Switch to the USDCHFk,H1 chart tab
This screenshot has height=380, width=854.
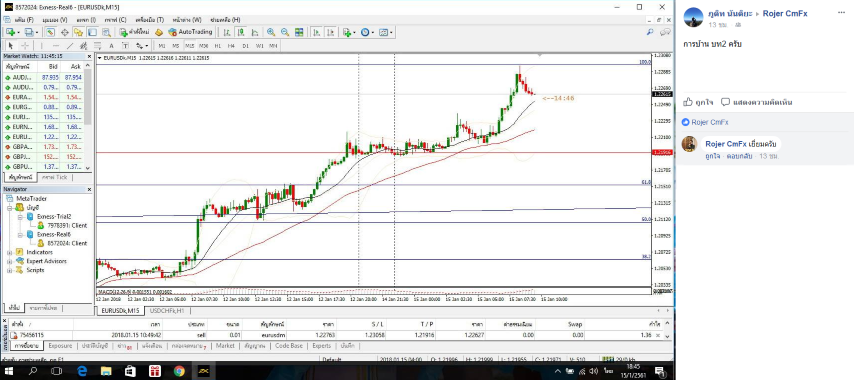coord(167,310)
